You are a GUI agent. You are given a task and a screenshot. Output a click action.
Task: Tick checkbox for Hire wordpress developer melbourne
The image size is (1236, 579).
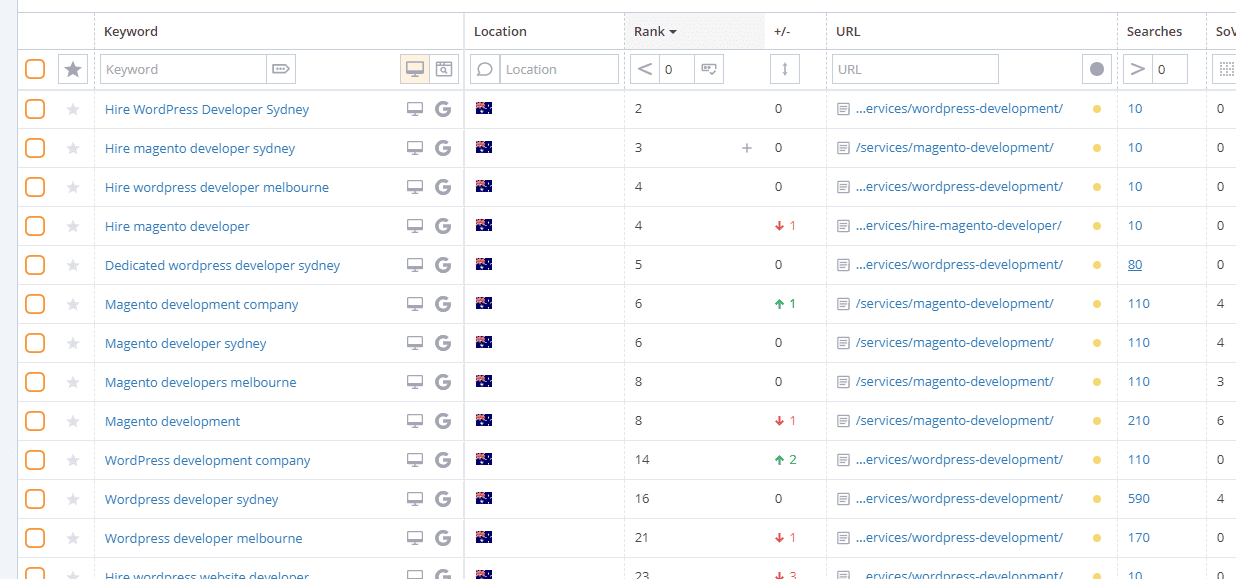pos(35,187)
